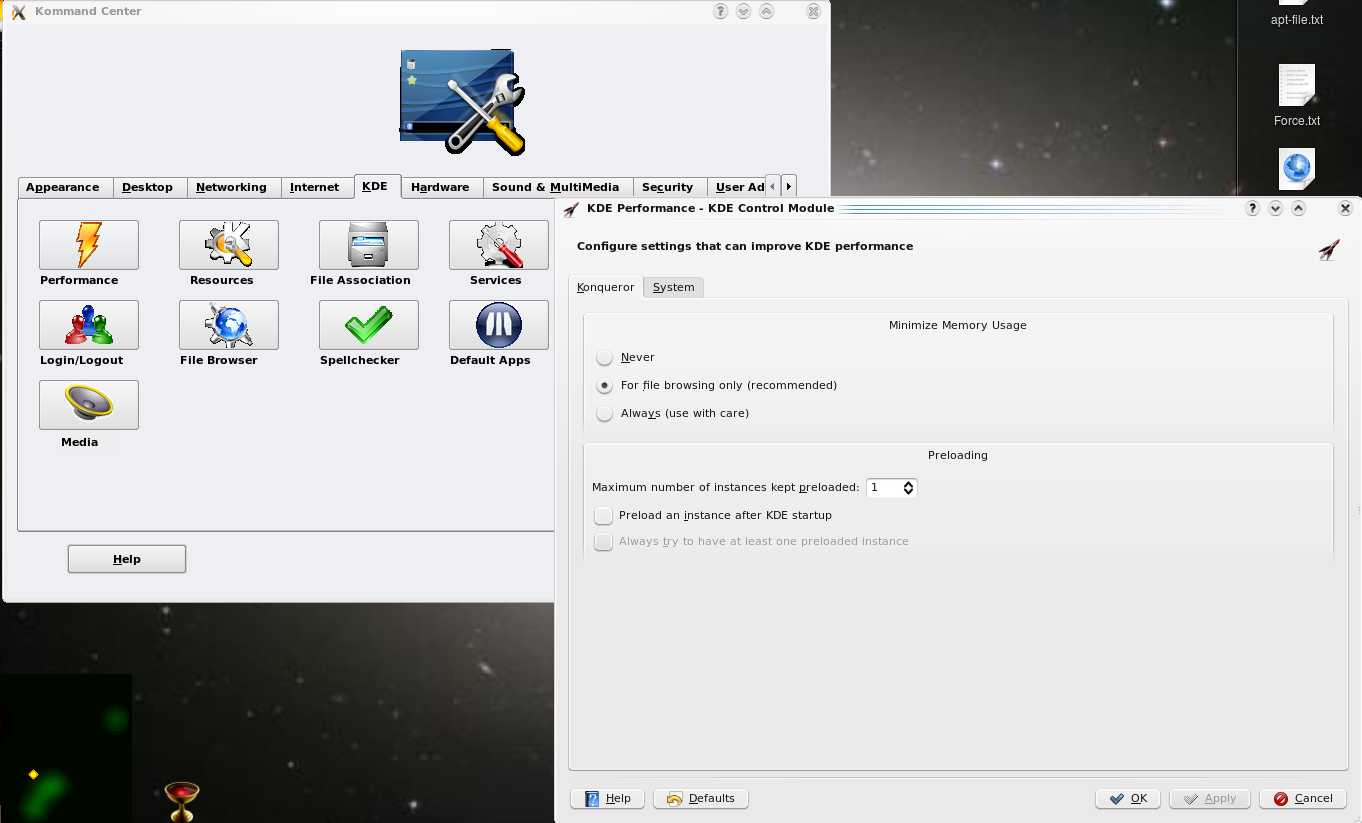This screenshot has width=1362, height=823.
Task: Open the Default Apps icon
Action: (498, 325)
